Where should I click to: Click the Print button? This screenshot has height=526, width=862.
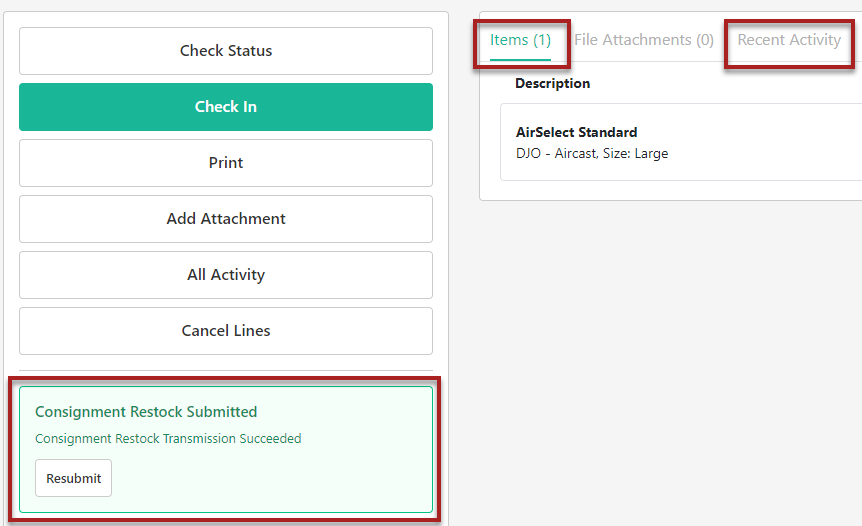pos(226,163)
